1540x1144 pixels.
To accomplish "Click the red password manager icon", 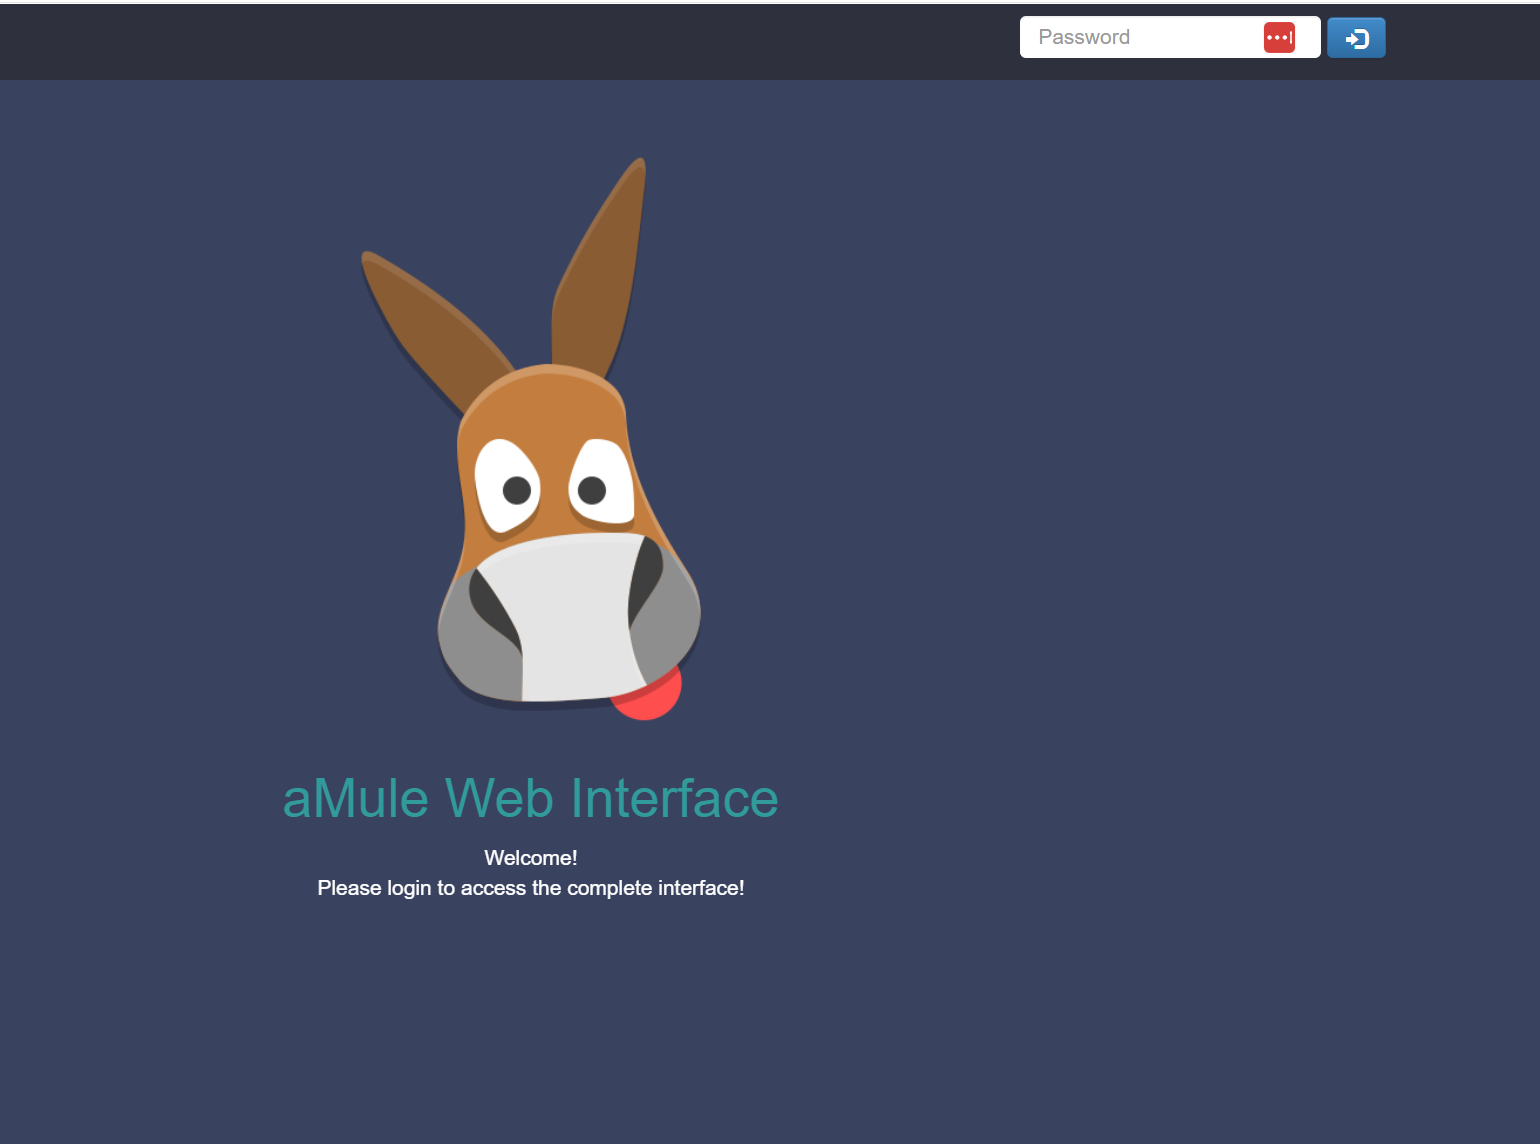I will [x=1279, y=38].
